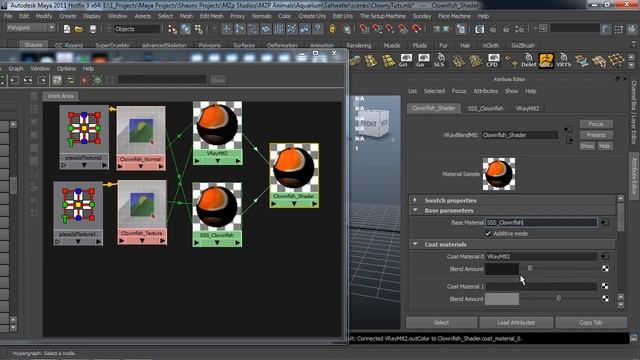This screenshot has height=360, width=640.
Task: Open the Polygons menu set dropdown
Action: pyautogui.click(x=31, y=28)
